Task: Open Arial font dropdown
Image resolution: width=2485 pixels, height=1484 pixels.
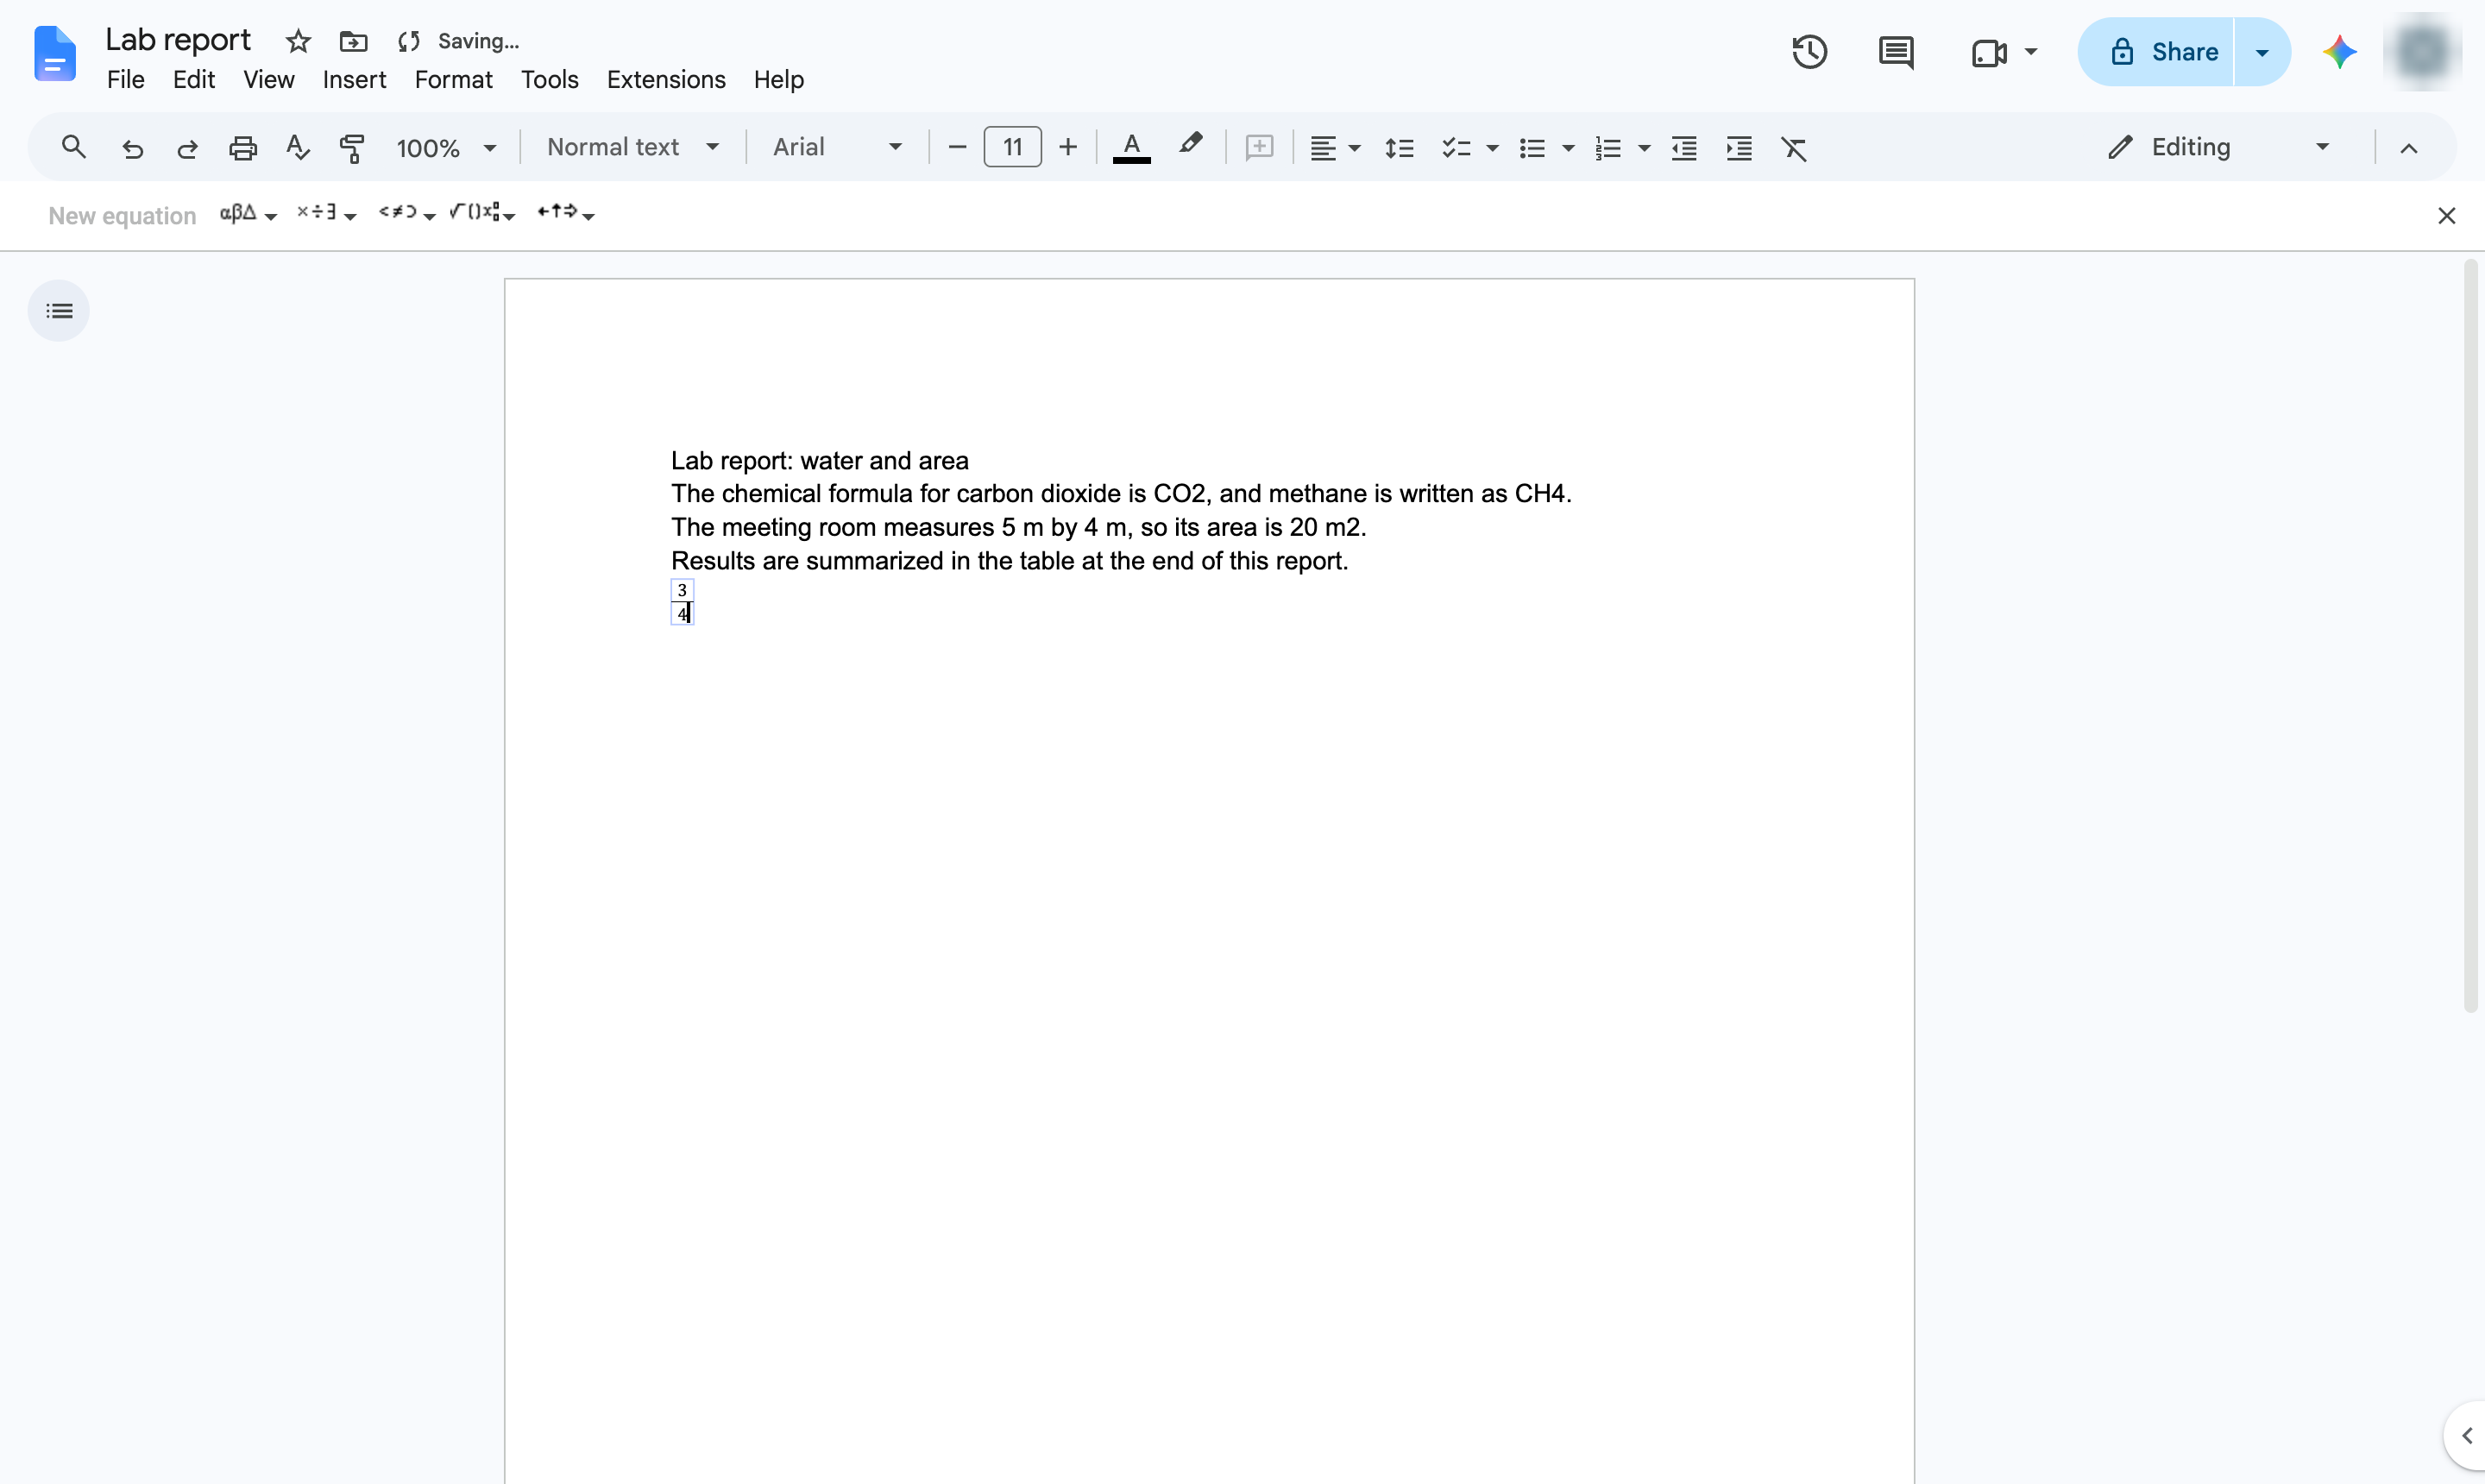Action: 837,147
